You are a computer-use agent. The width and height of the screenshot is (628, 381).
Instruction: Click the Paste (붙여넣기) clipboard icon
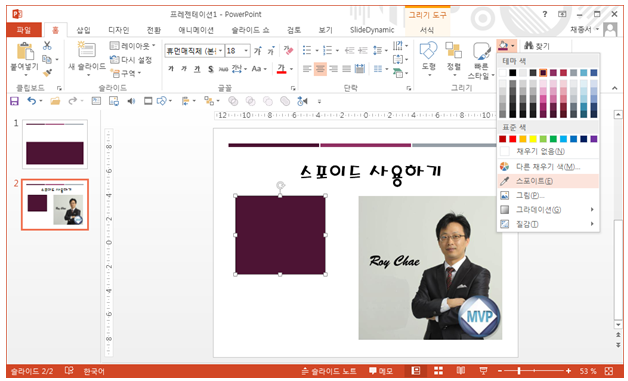[x=25, y=52]
